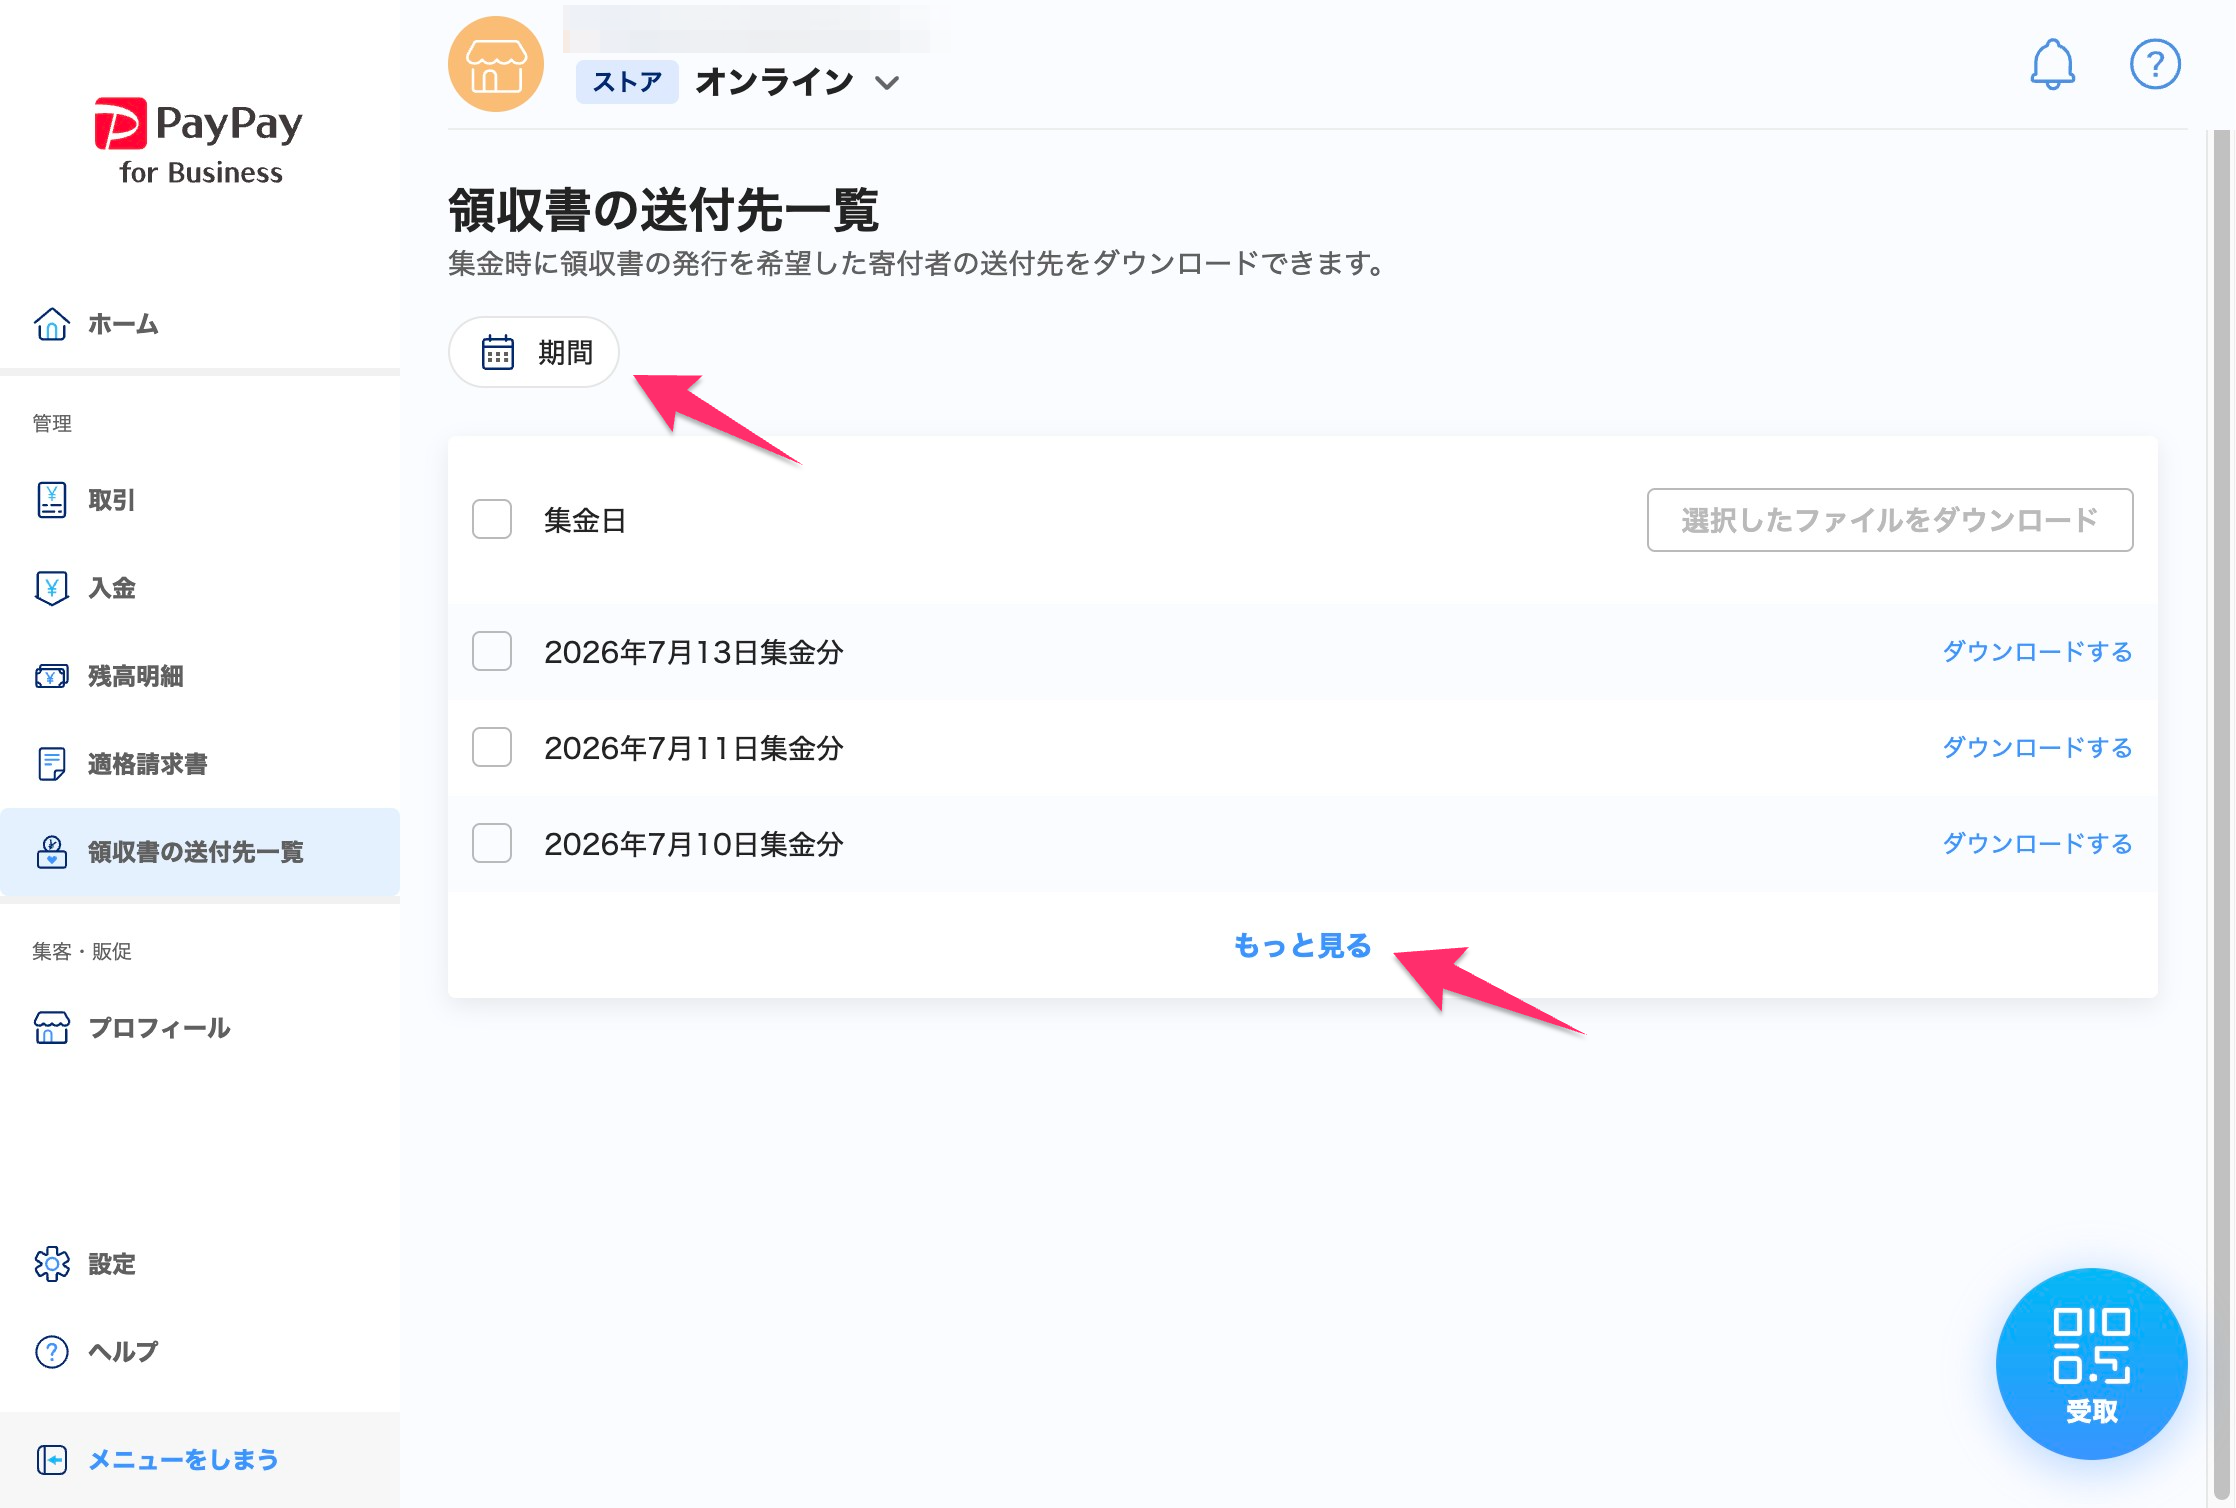2236x1508 pixels.
Task: Click the 2026年7月13日集金分 row text
Action: coord(694,652)
